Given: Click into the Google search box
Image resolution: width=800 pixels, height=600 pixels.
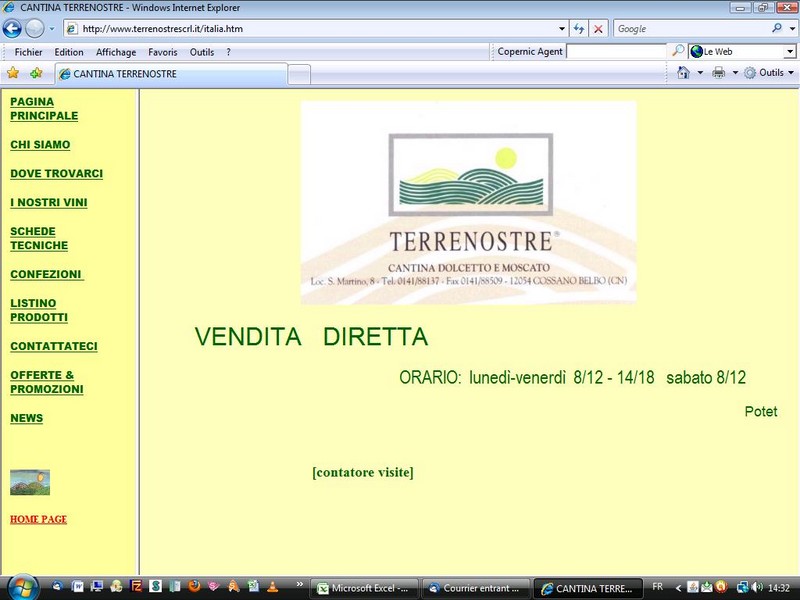Looking at the screenshot, I should coord(691,29).
